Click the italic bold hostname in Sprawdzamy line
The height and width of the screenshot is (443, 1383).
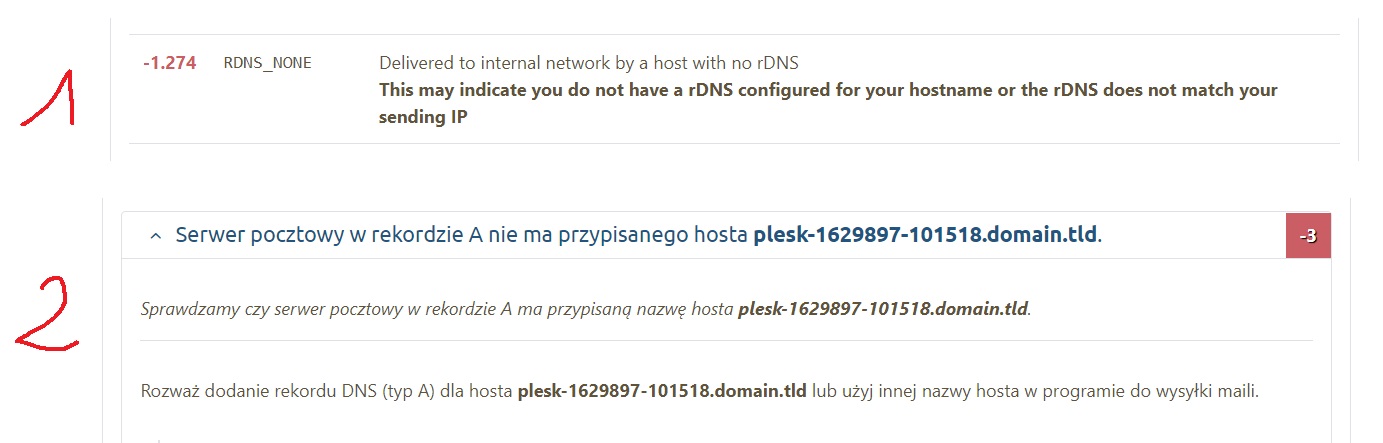pyautogui.click(x=883, y=309)
